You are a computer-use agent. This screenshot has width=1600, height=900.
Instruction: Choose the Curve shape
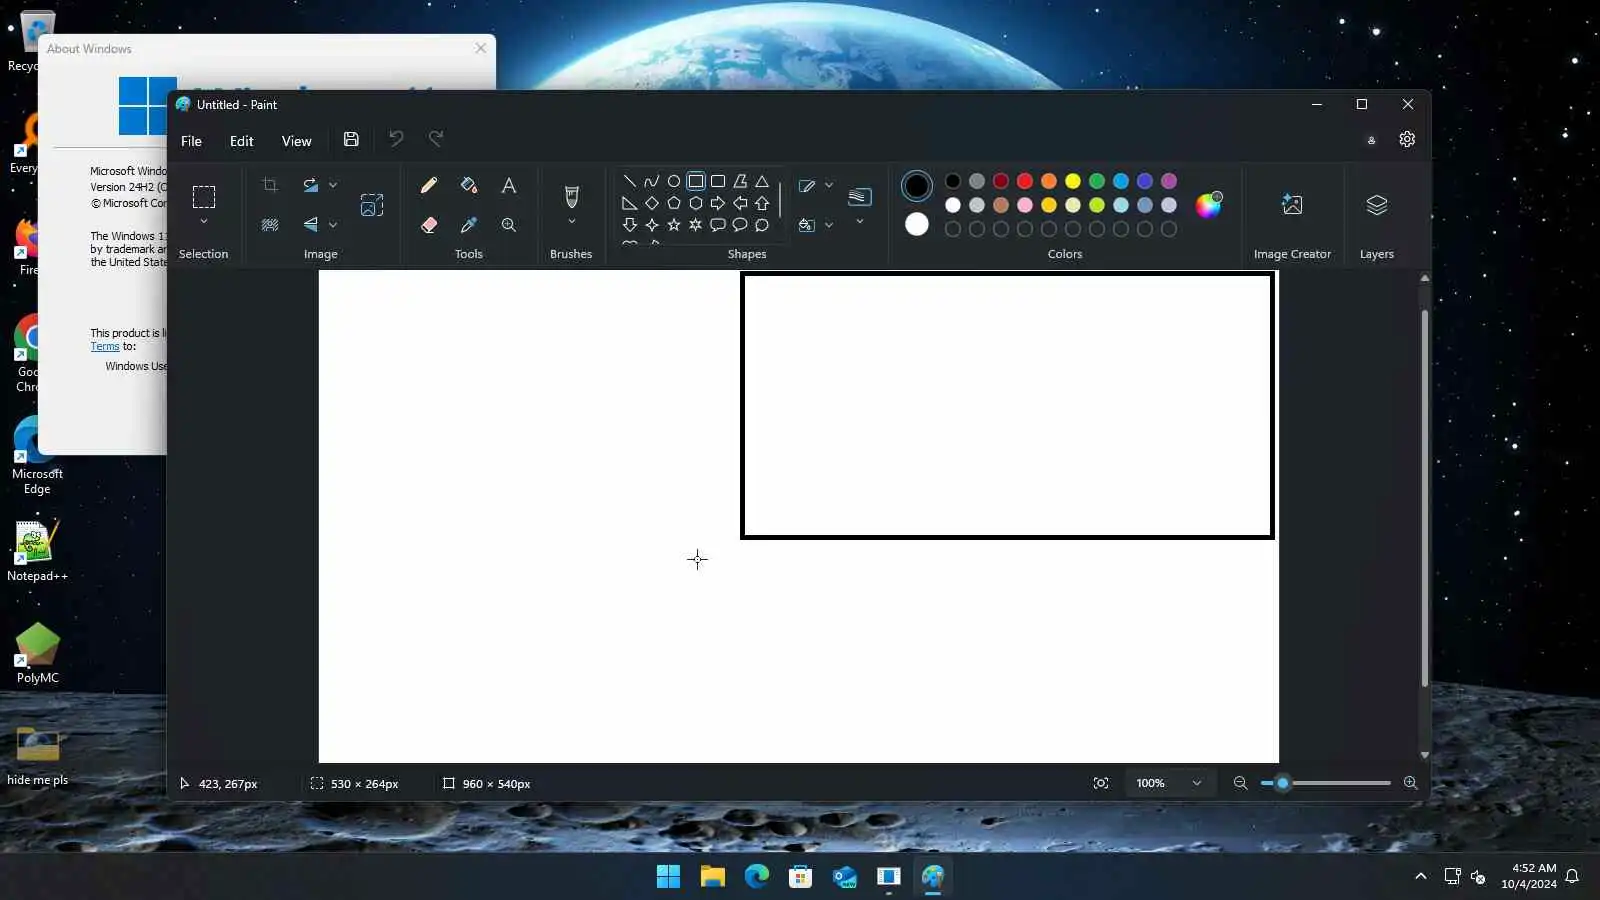pyautogui.click(x=652, y=181)
